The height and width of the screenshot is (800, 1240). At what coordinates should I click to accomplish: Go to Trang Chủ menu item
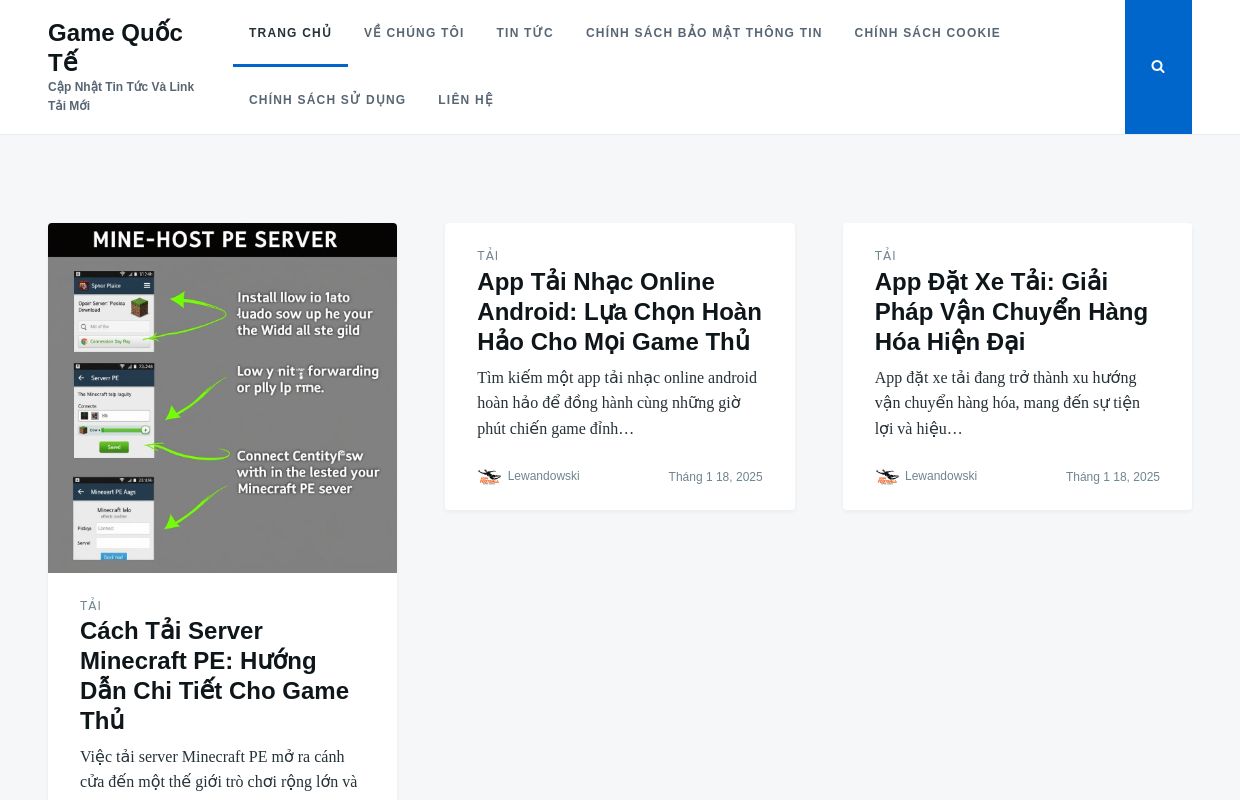[x=290, y=33]
